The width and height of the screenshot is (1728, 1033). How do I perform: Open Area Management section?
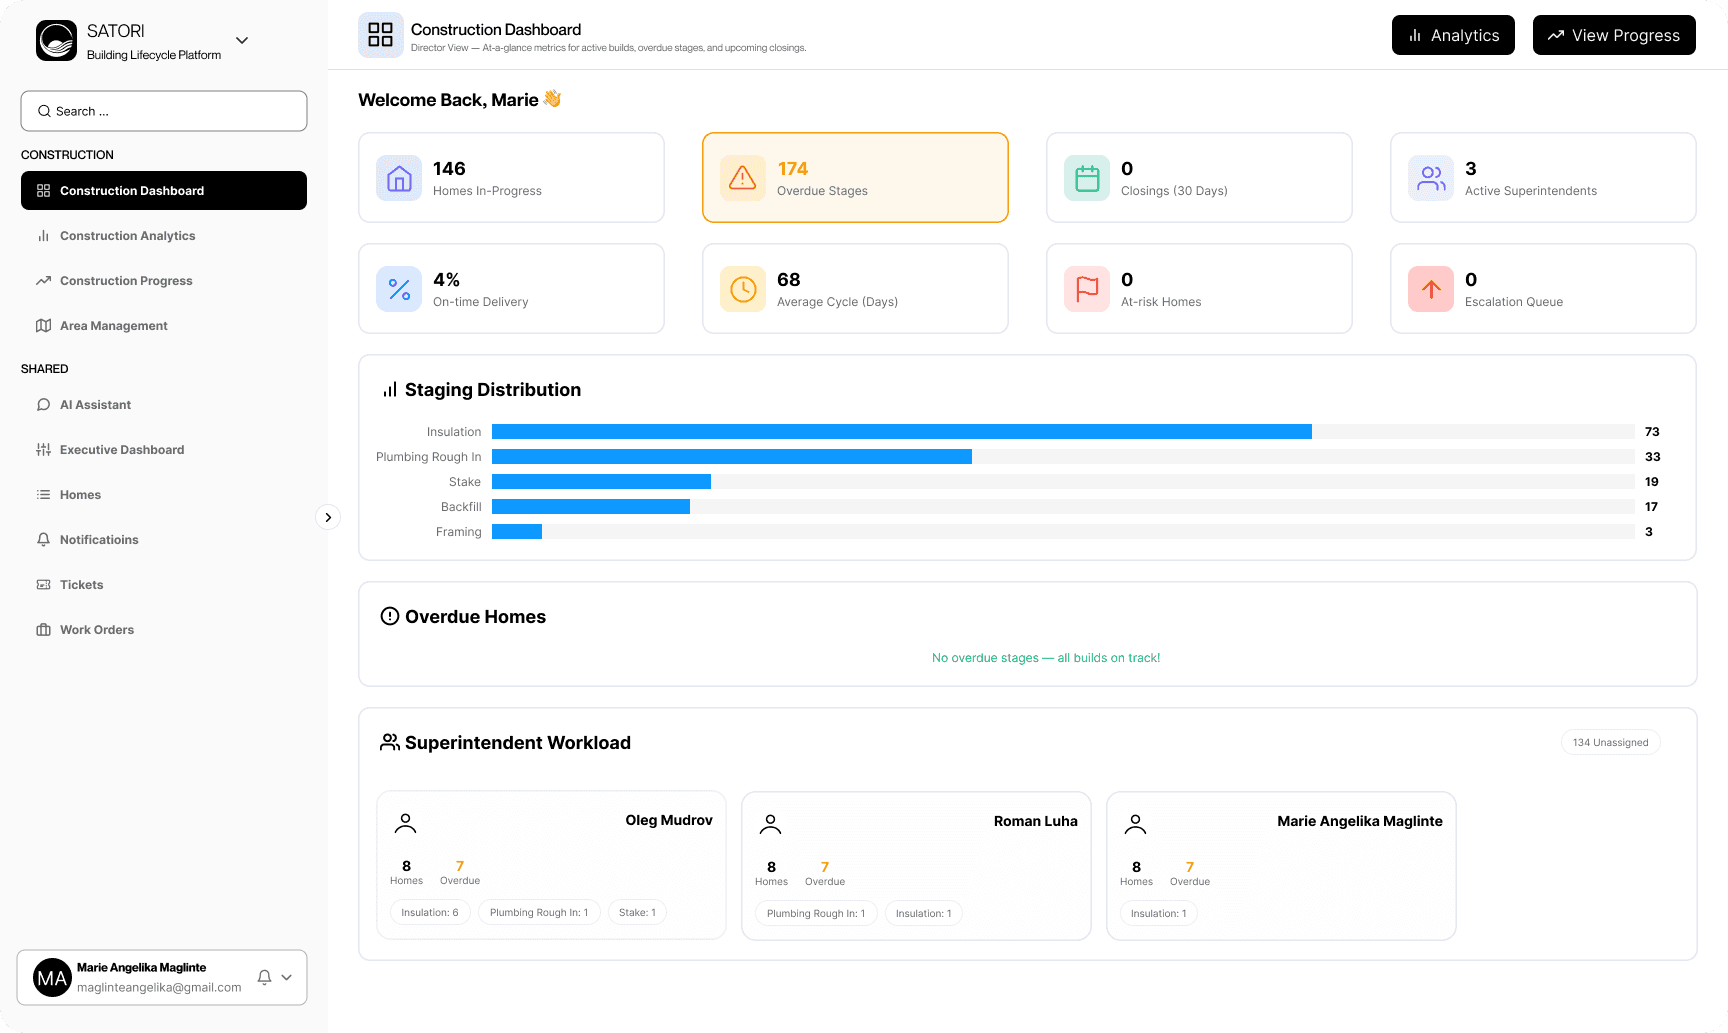click(164, 326)
